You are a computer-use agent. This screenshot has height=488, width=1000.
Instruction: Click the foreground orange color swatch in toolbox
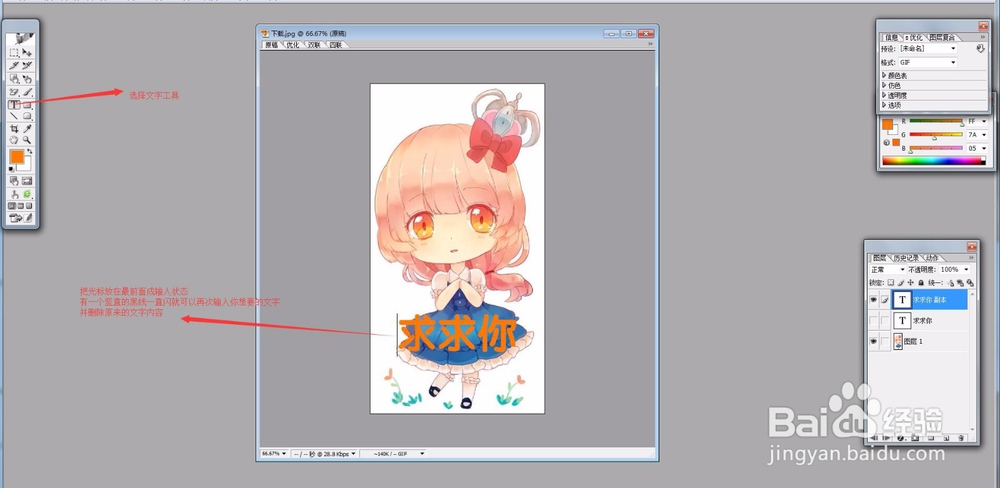(17, 157)
